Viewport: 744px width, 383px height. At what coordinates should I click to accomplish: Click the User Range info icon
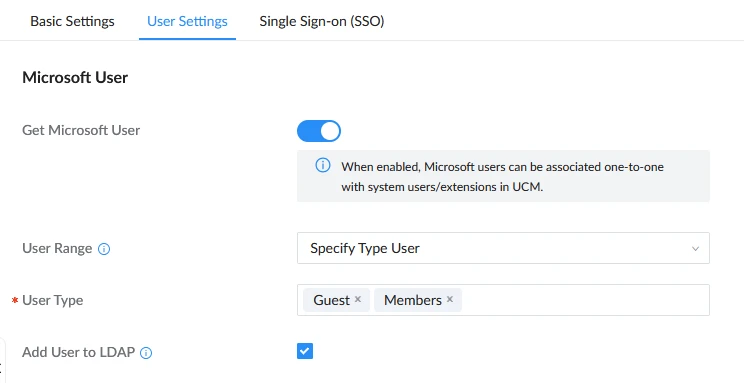coord(104,249)
